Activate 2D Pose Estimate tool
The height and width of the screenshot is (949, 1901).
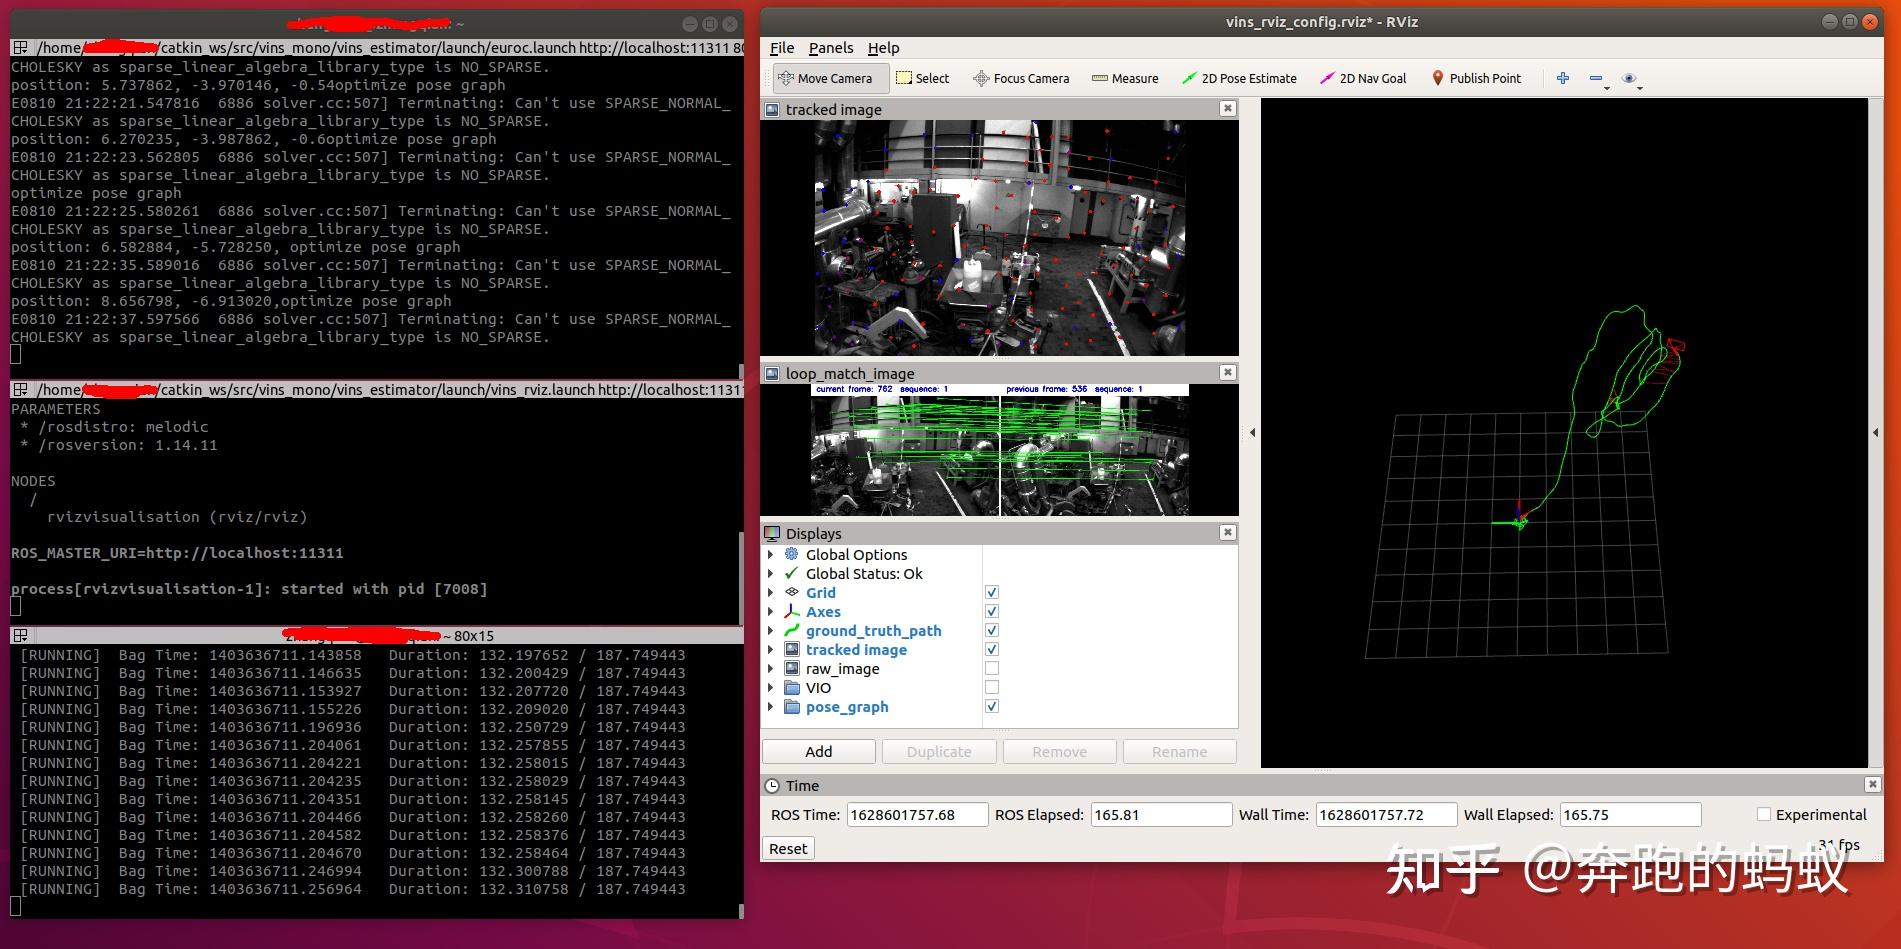pos(1239,78)
